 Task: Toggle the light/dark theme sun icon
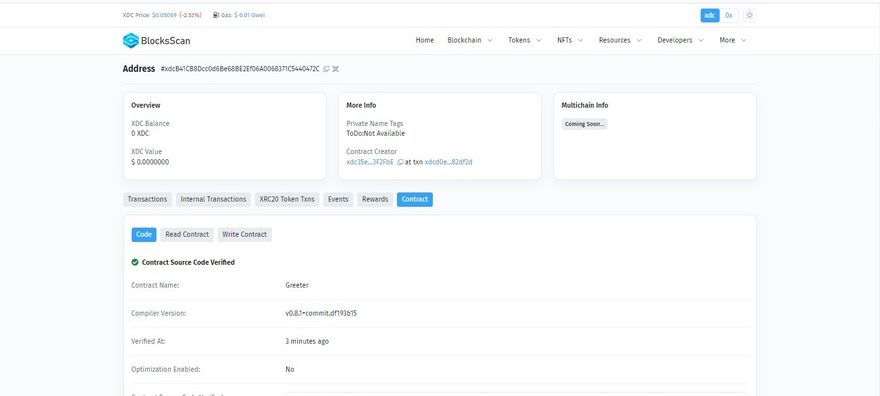tap(749, 16)
